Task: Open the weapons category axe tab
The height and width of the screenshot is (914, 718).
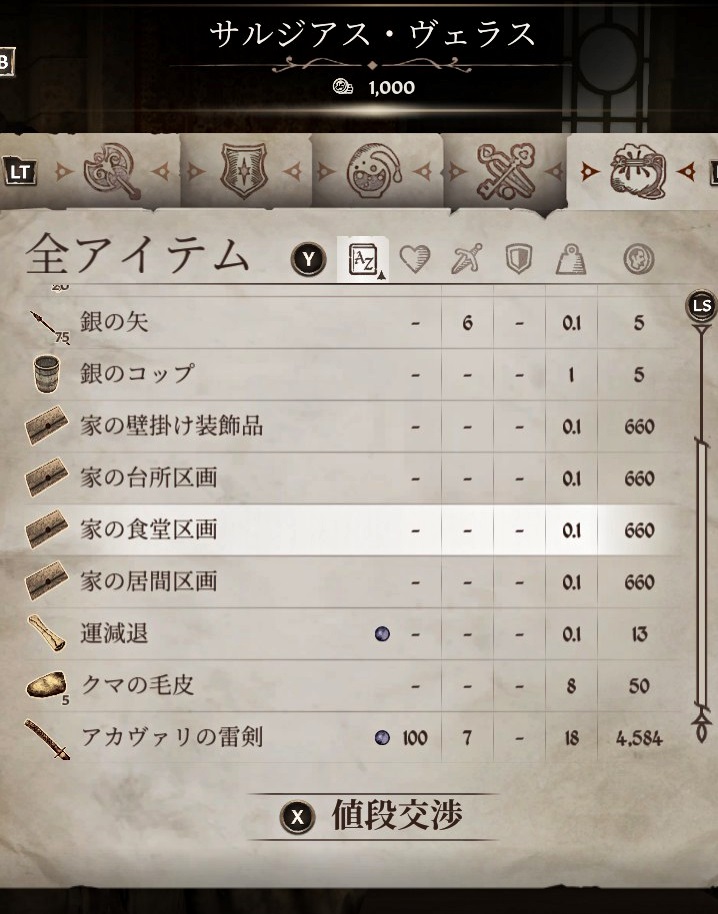Action: click(x=112, y=171)
